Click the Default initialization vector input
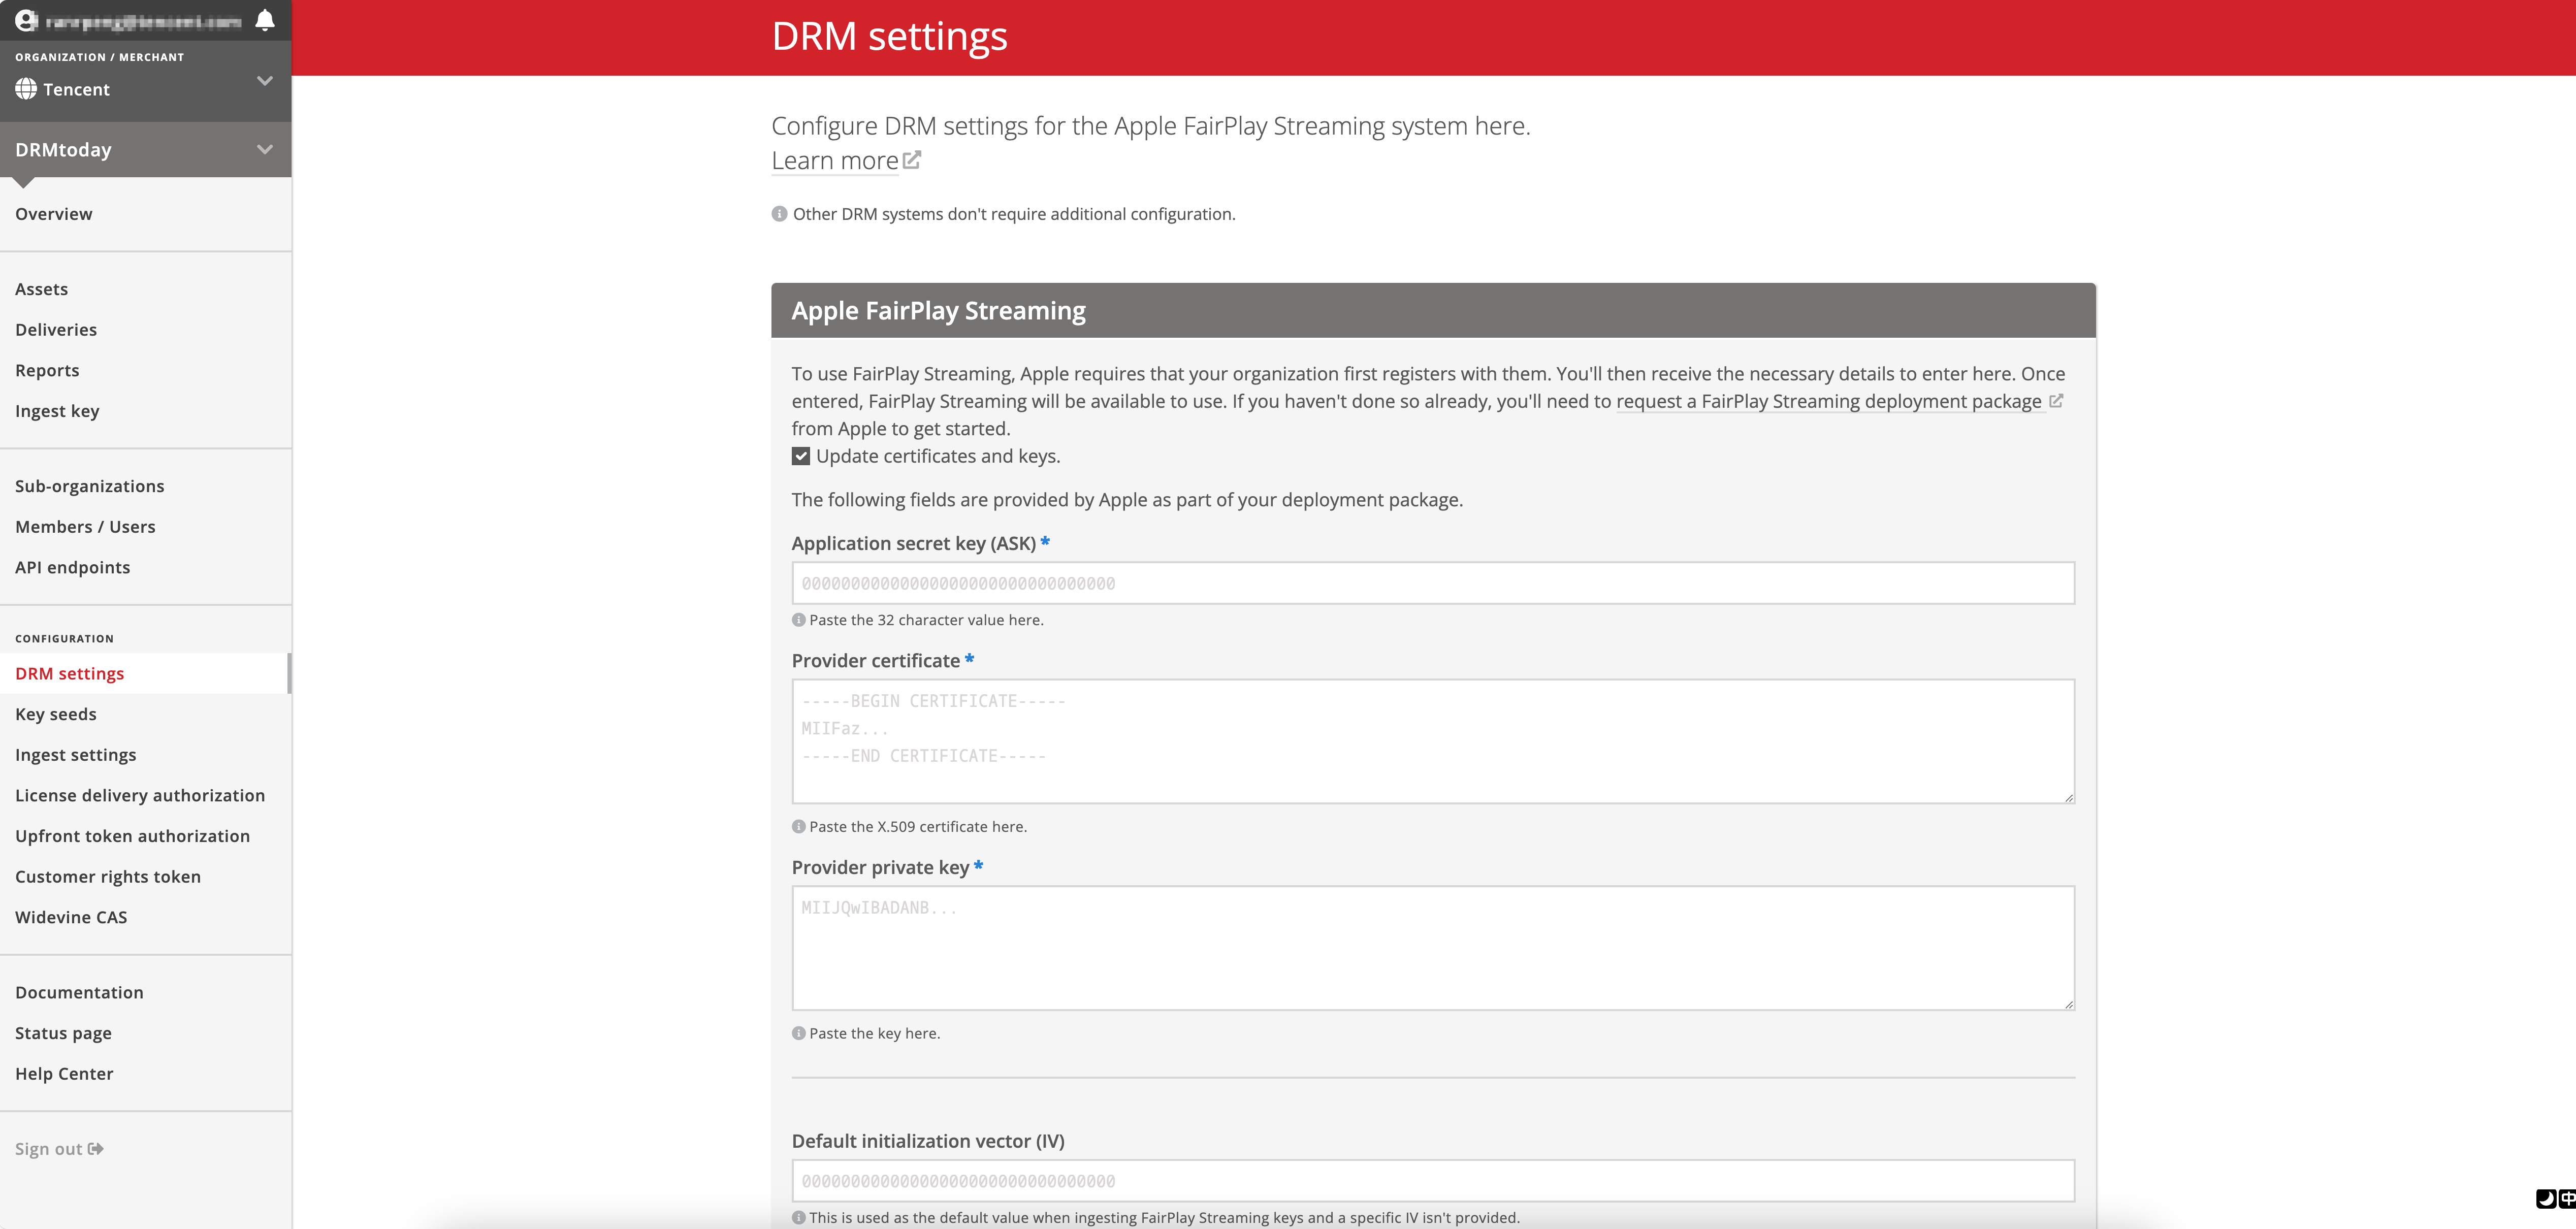Viewport: 2576px width, 1229px height. [x=1432, y=1181]
